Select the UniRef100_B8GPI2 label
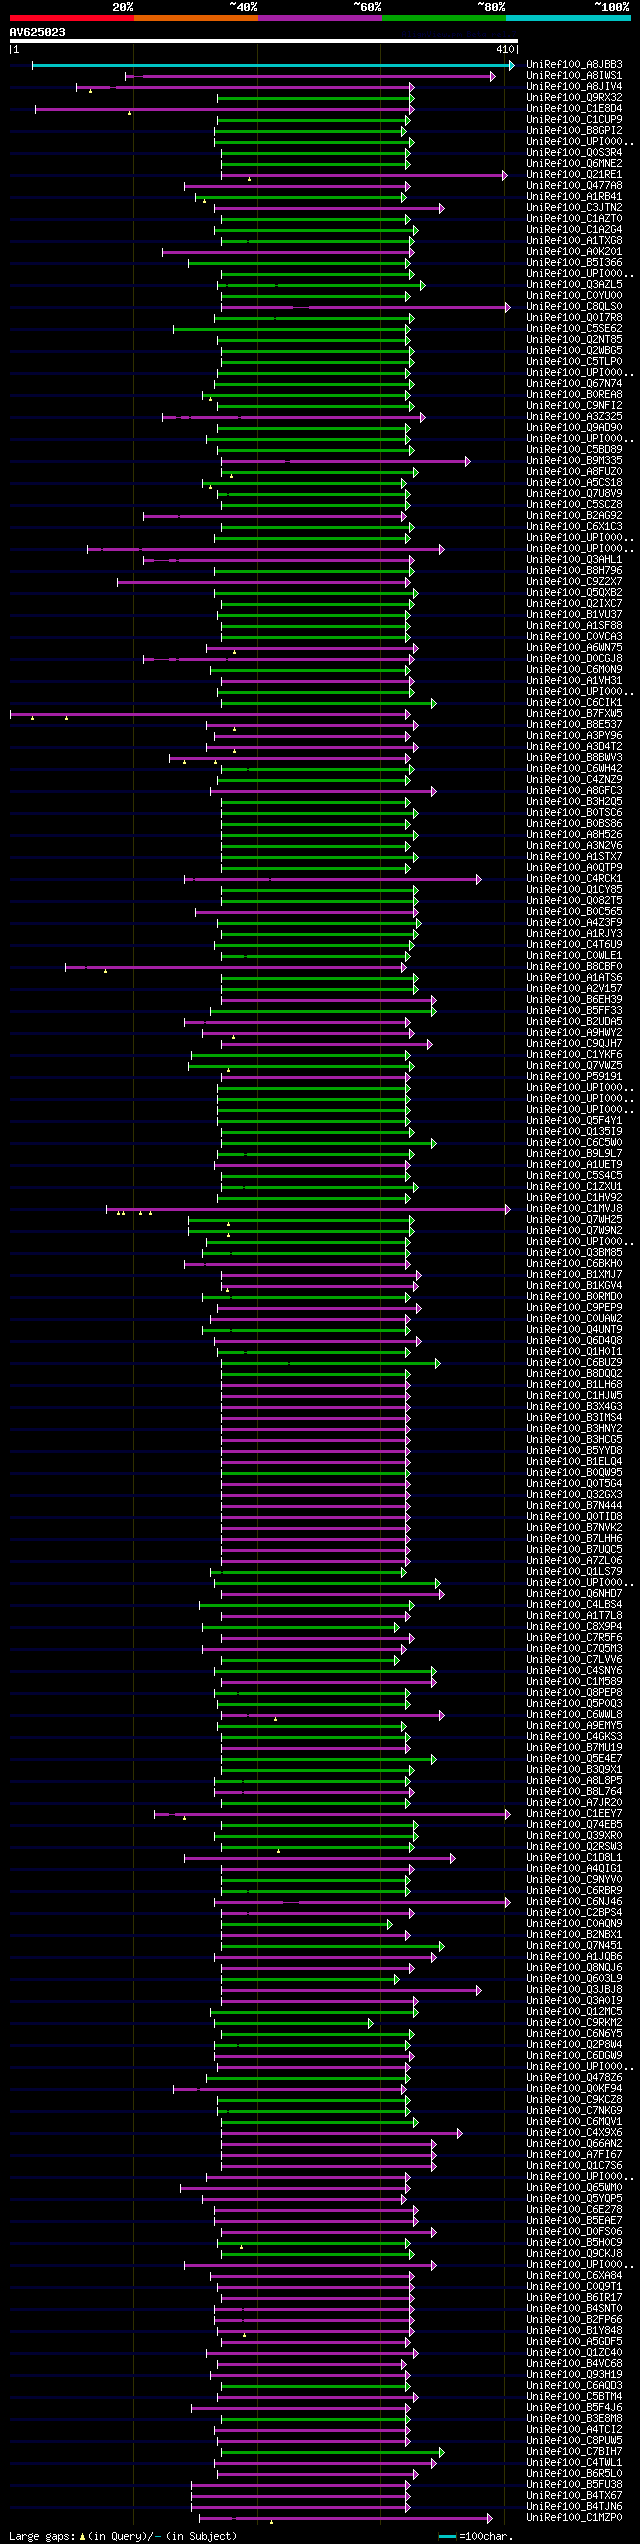Viewport: 640px width, 2544px height. pyautogui.click(x=574, y=131)
